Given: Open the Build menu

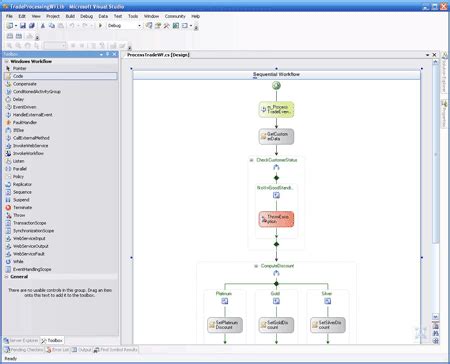Looking at the screenshot, I should pos(70,16).
